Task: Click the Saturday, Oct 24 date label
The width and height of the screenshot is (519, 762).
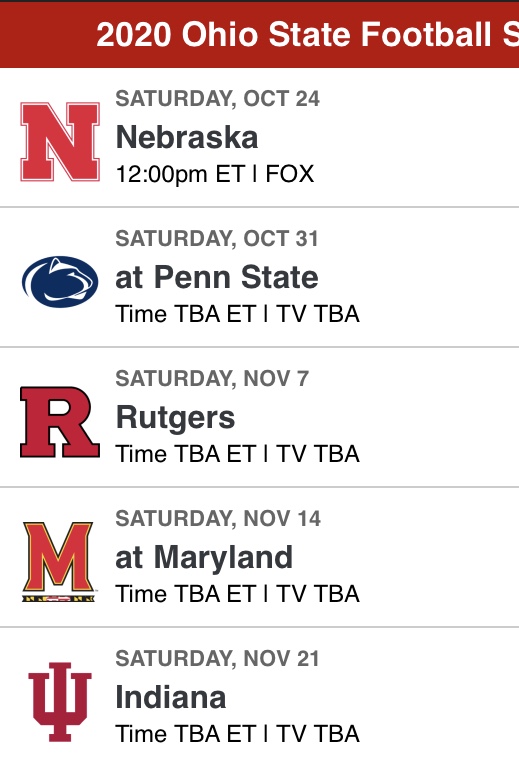Action: (218, 99)
